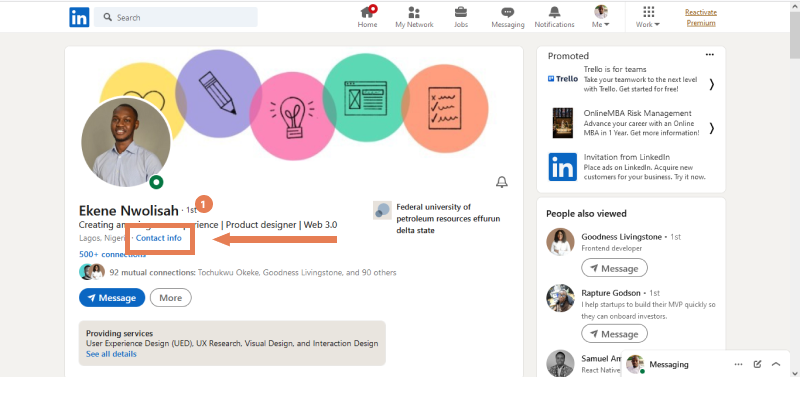
Task: Click the Trello ad arrow chevron
Action: point(712,85)
